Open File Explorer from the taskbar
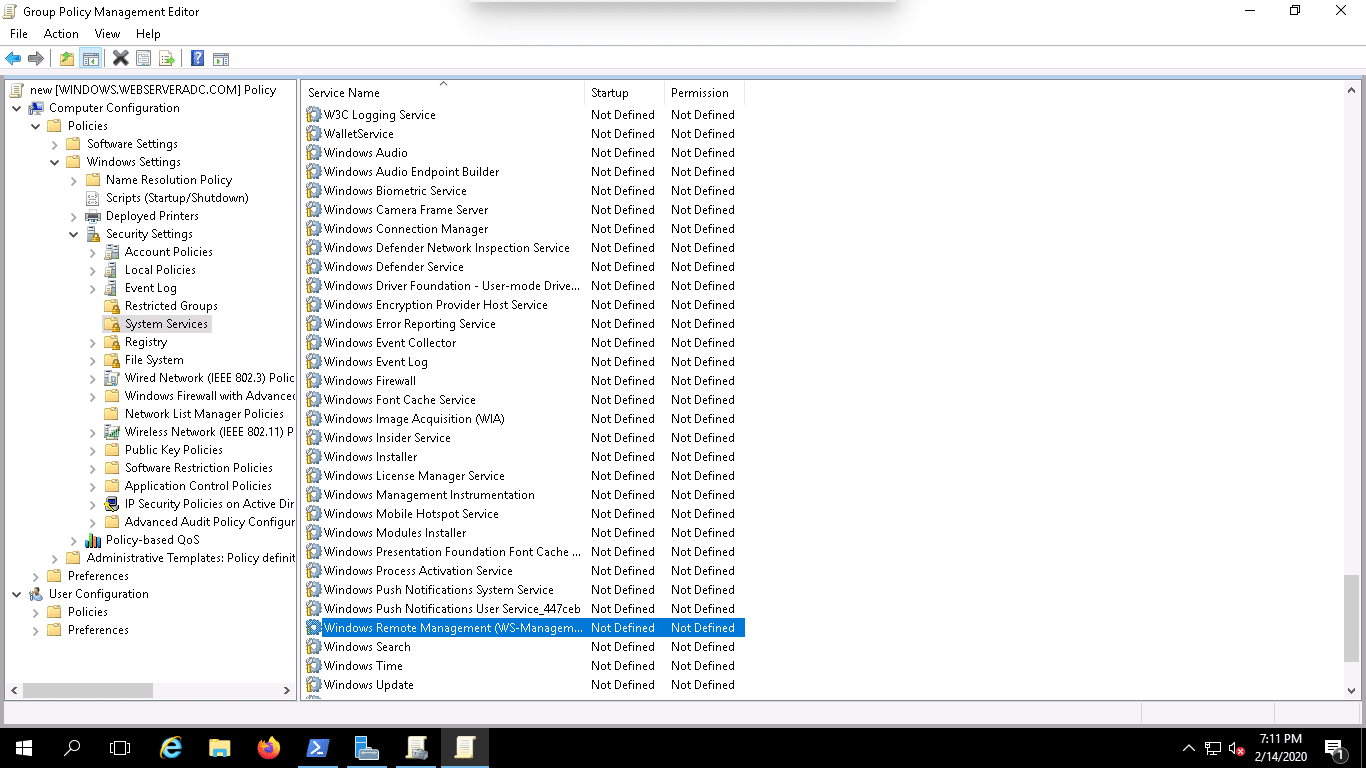The height and width of the screenshot is (768, 1366). click(220, 748)
